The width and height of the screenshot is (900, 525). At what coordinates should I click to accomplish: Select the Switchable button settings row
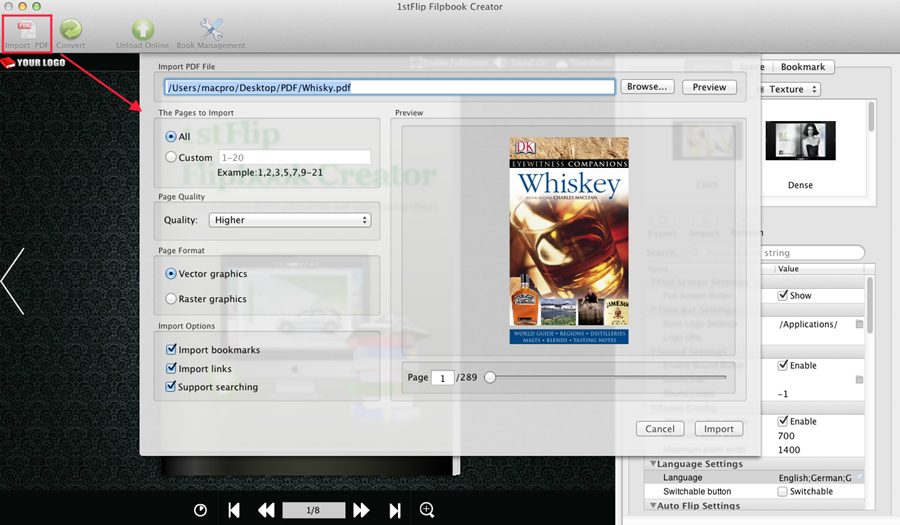(x=754, y=491)
